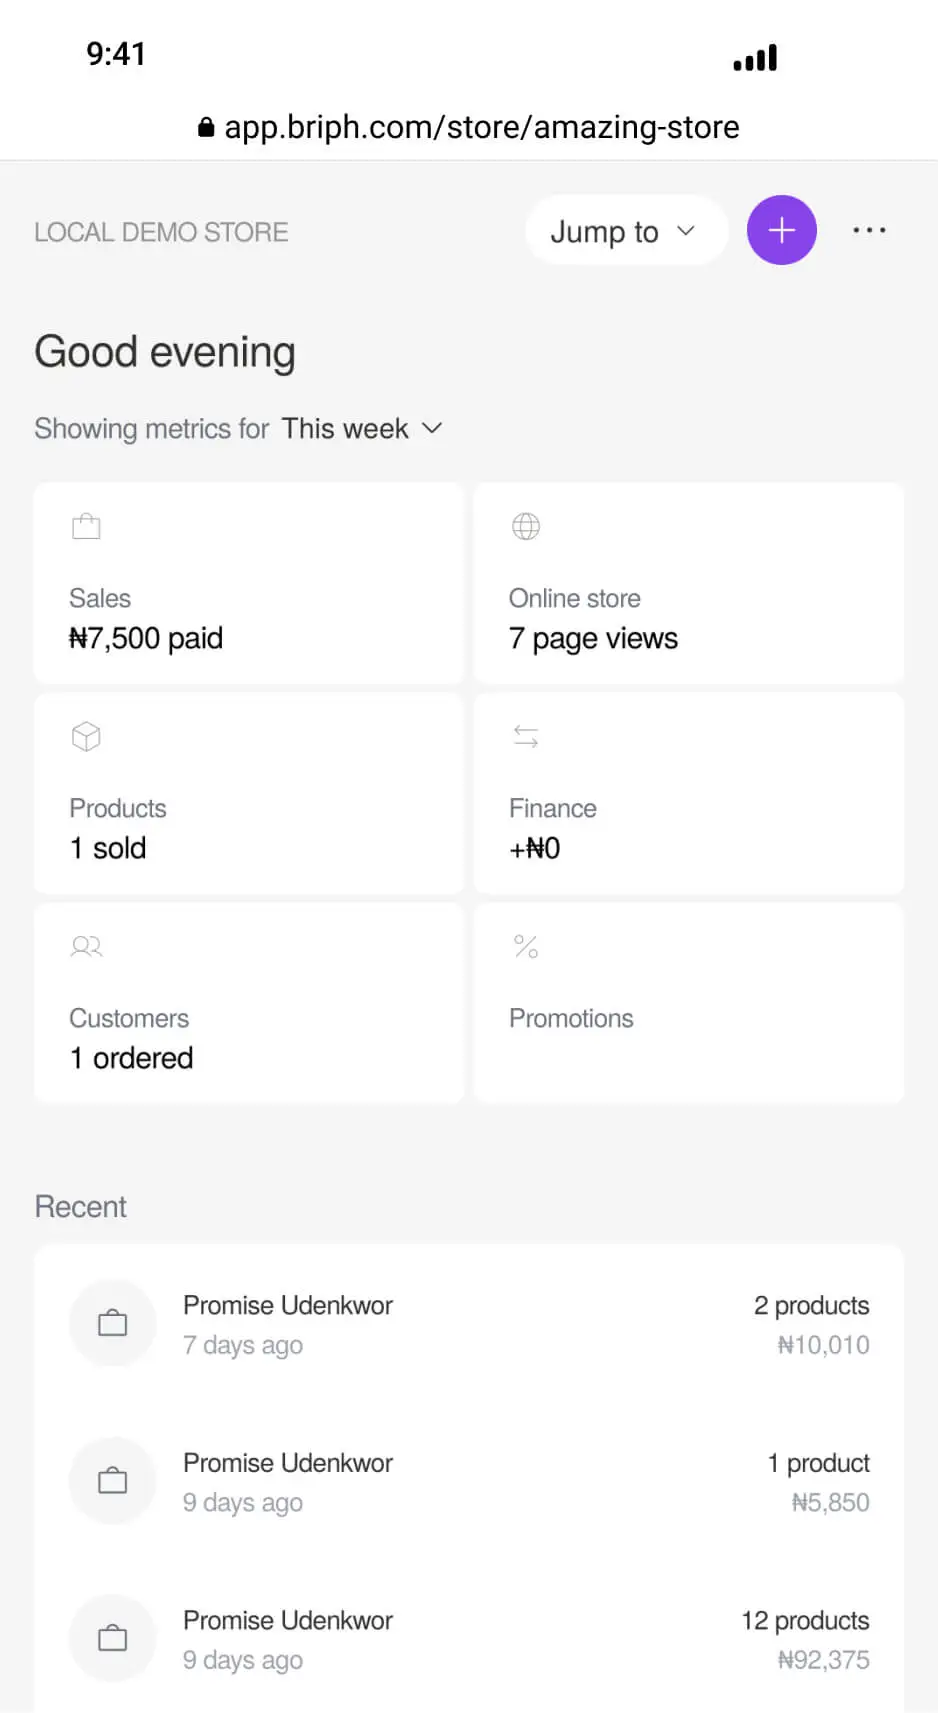Open the three-dot more options menu
Image resolution: width=938 pixels, height=1713 pixels.
point(869,230)
